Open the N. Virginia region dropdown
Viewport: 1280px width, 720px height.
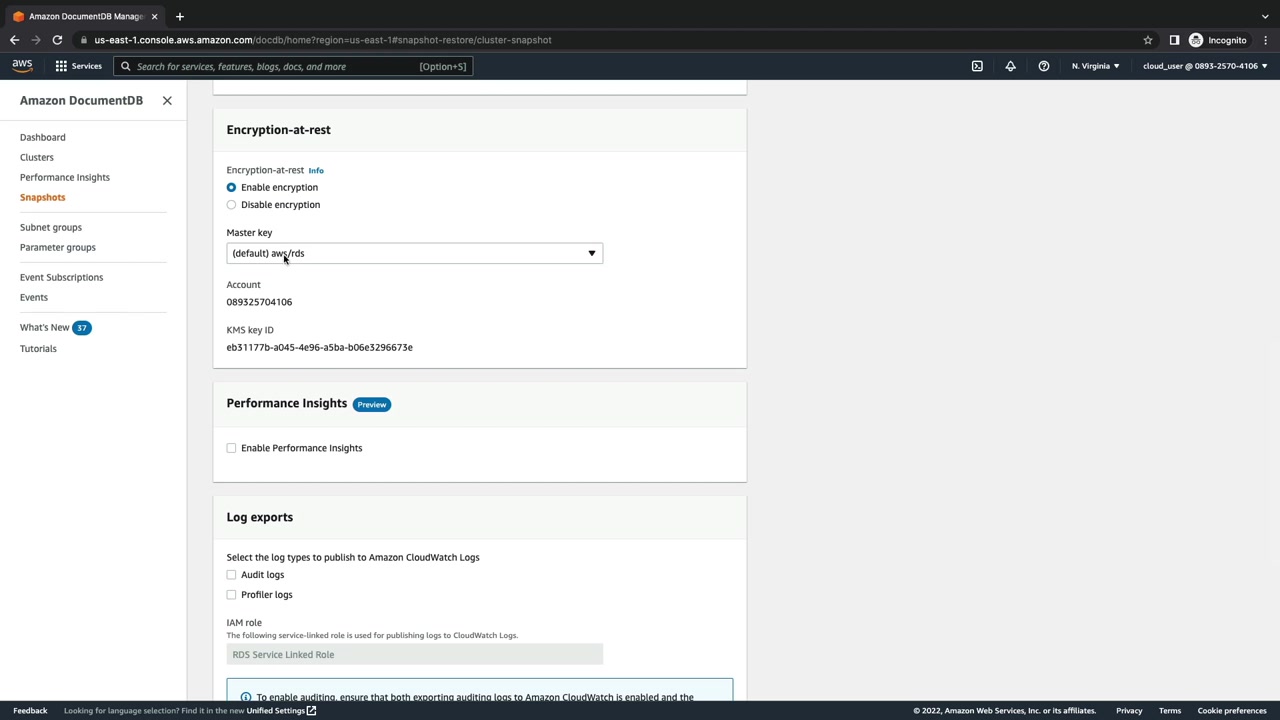coord(1095,66)
